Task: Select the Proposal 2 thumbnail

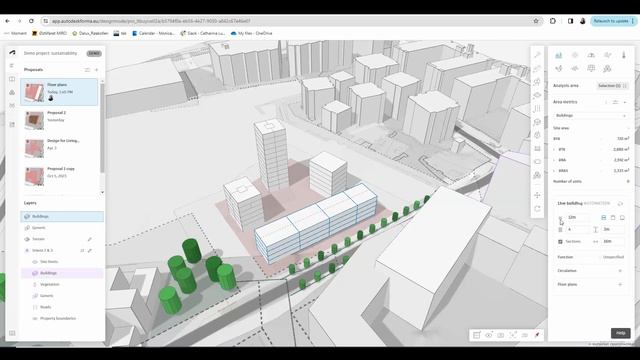Action: (34, 120)
